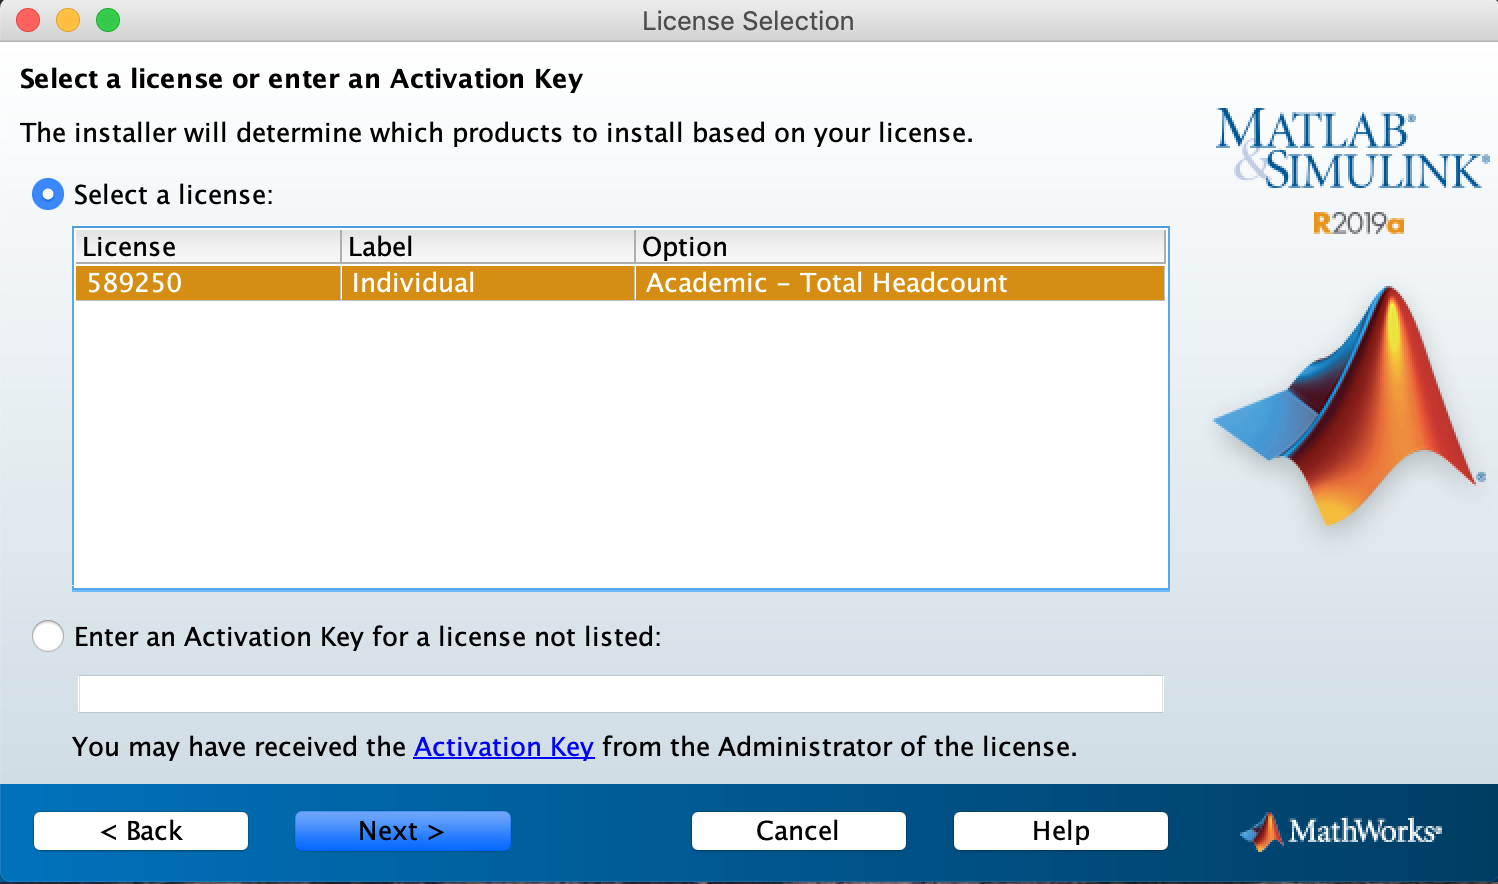Go back using the Back button
This screenshot has height=884, width=1498.
point(140,830)
